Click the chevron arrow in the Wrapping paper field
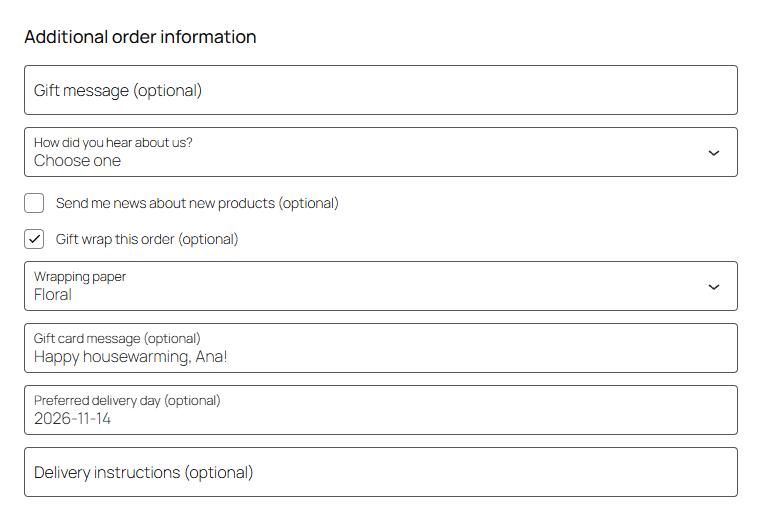The width and height of the screenshot is (761, 521). point(713,287)
